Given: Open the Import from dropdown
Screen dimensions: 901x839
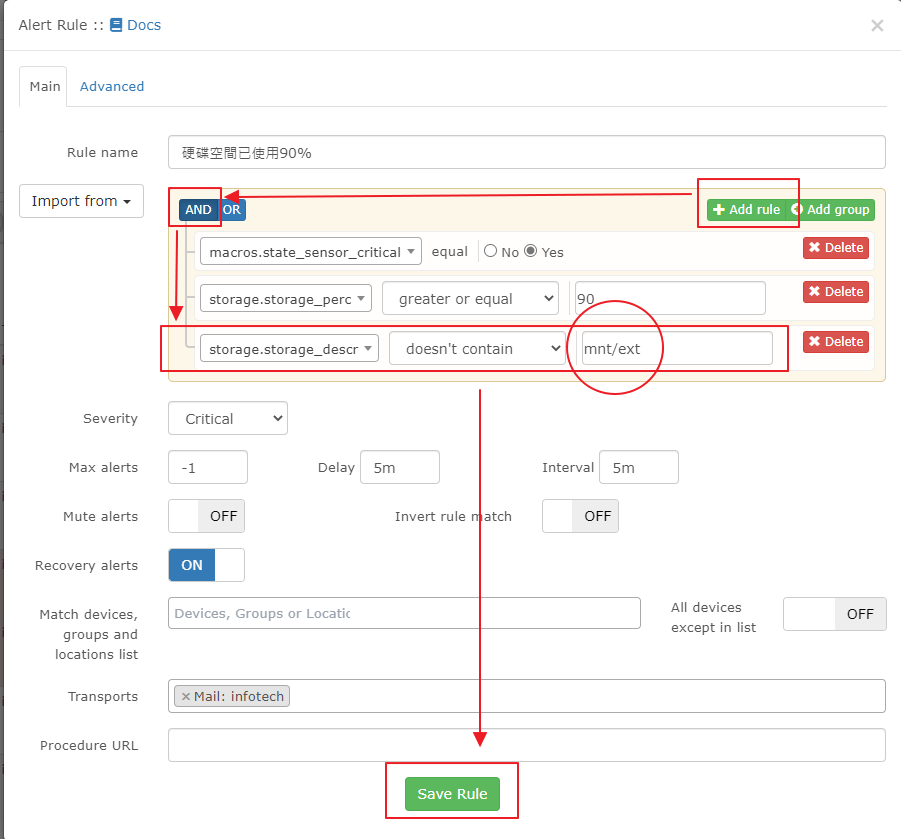Looking at the screenshot, I should (81, 201).
